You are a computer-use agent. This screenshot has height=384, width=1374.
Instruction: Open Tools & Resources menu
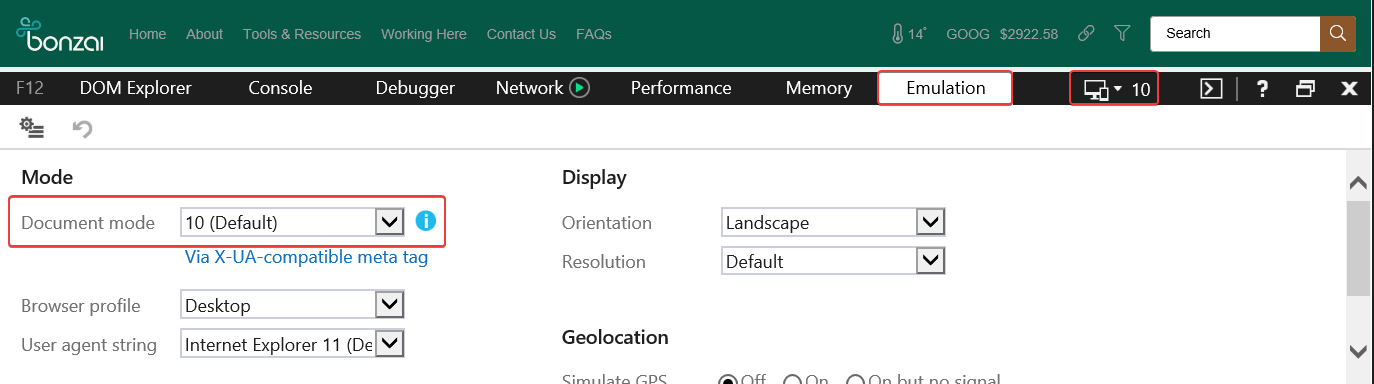[x=302, y=34]
